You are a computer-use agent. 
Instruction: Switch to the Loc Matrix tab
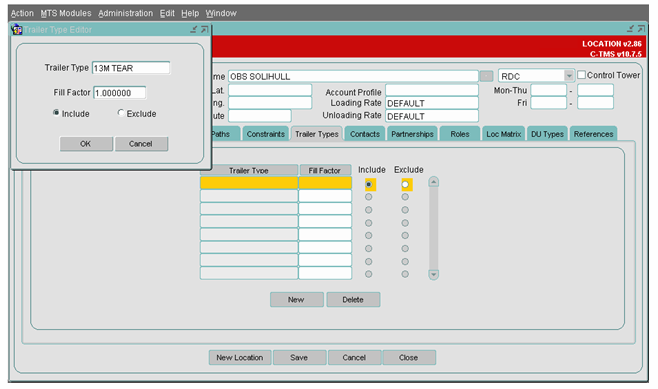(x=504, y=134)
